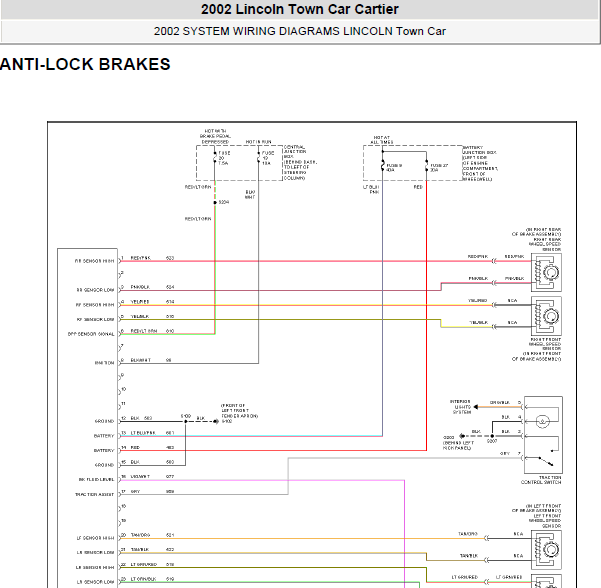601x588 pixels.
Task: Click the "TAN/BLK" wire label at pin 21
Action: tap(140, 549)
